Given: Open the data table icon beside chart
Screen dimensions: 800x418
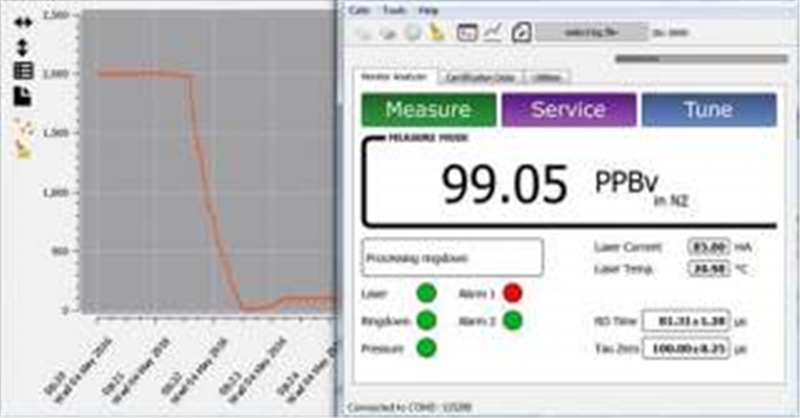Looking at the screenshot, I should pos(23,71).
